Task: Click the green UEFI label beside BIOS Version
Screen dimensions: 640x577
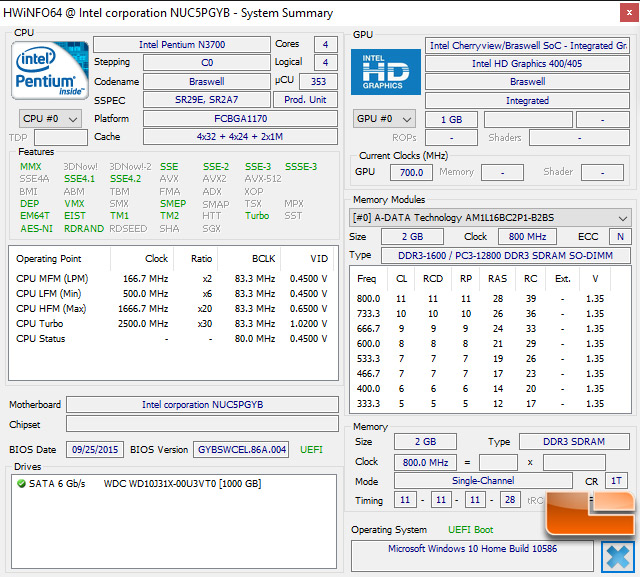Action: pyautogui.click(x=311, y=450)
